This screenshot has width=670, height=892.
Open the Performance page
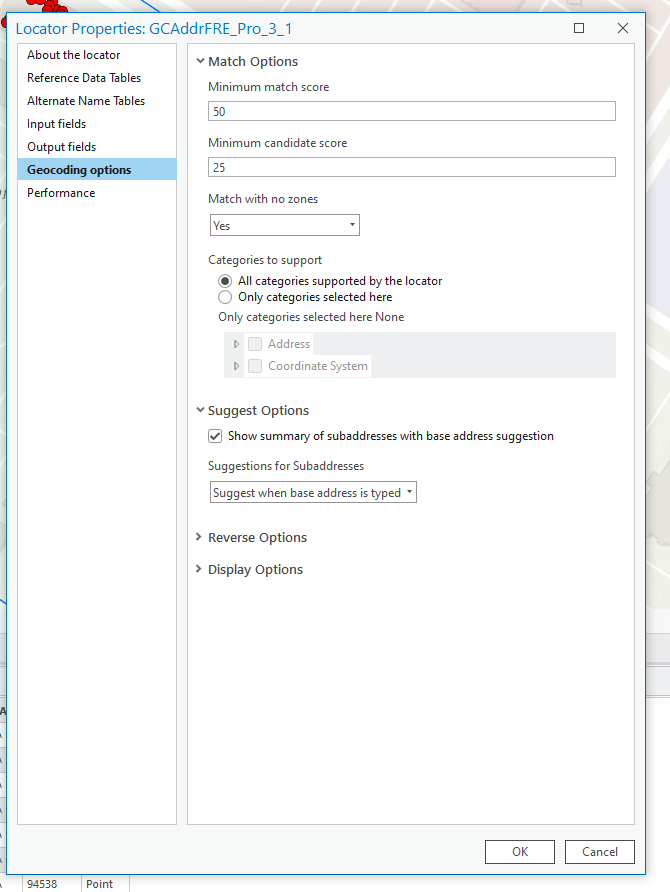click(97, 193)
